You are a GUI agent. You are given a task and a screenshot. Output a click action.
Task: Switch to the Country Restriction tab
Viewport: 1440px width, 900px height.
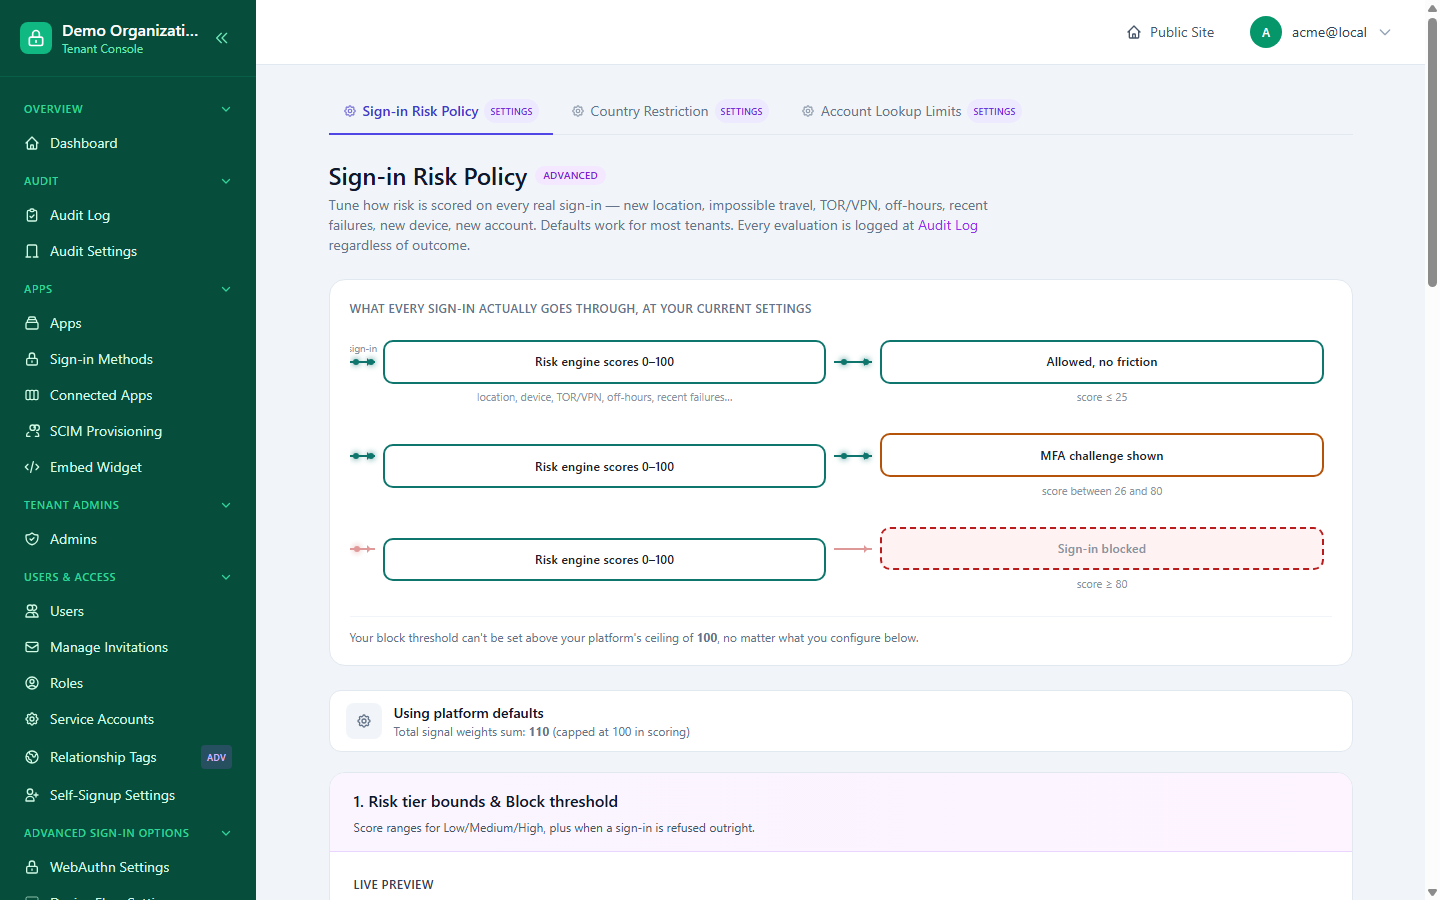click(669, 111)
